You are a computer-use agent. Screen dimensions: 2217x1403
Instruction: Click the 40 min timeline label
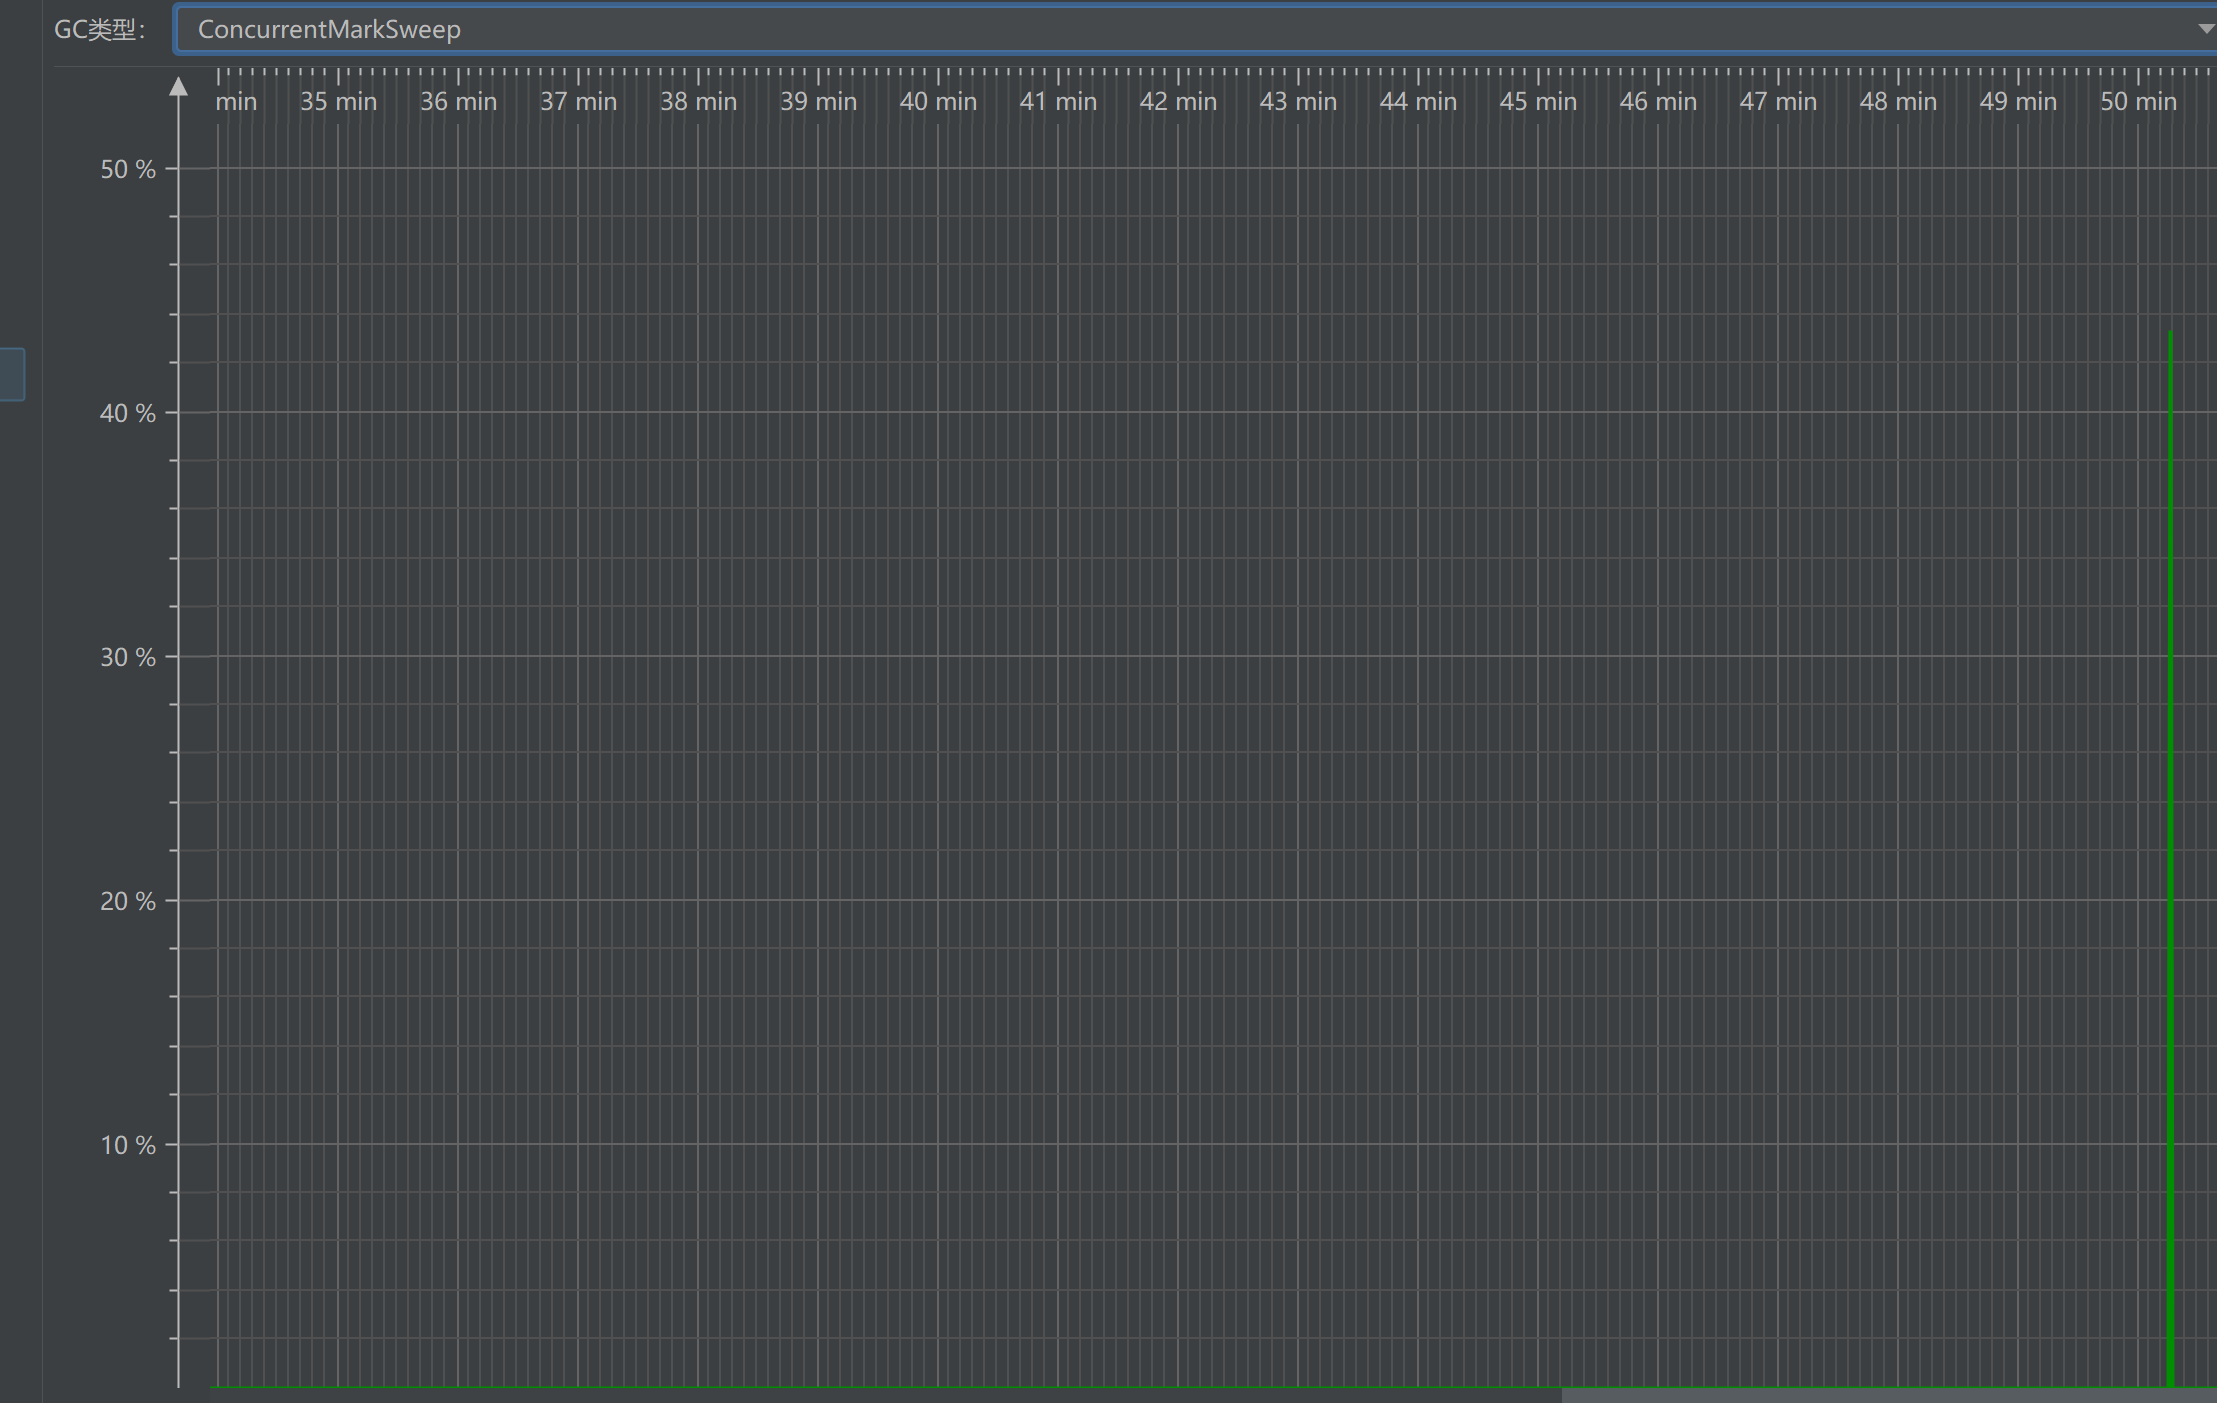click(x=938, y=101)
